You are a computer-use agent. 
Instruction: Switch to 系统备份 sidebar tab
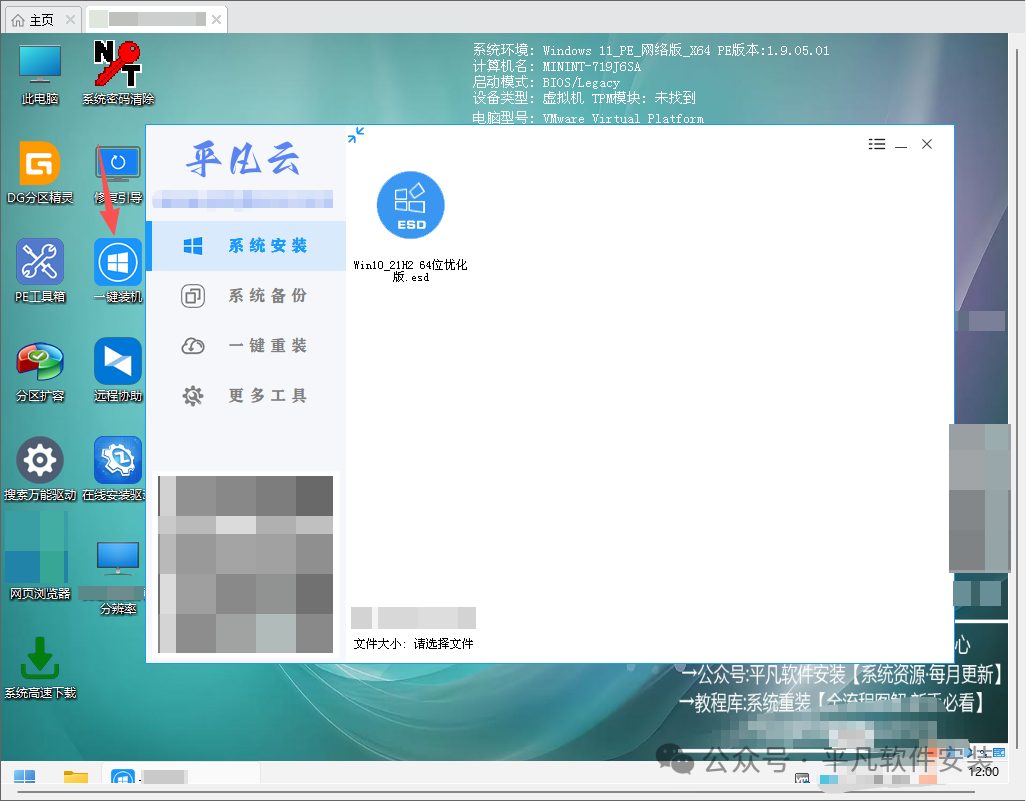point(249,296)
